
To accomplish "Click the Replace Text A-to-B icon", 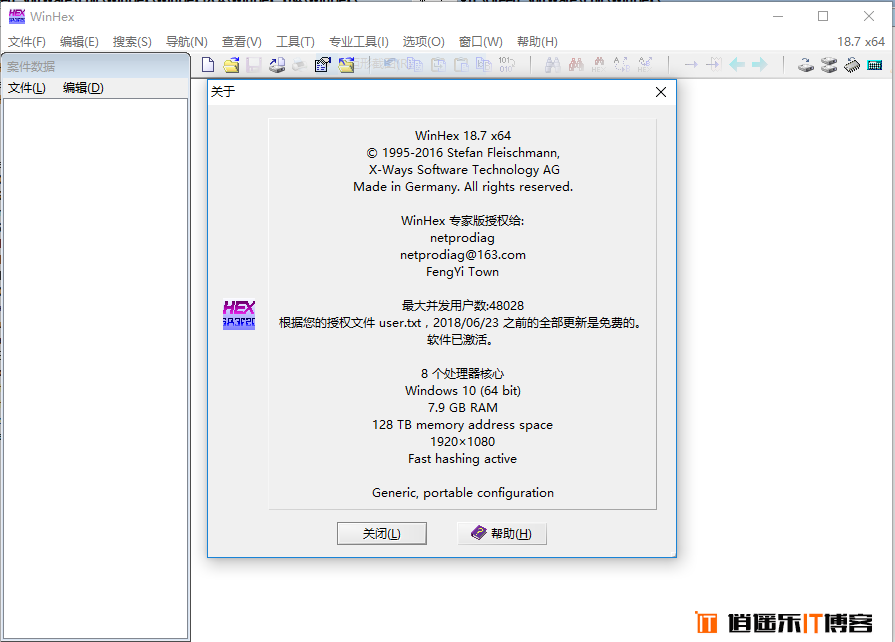I will click(x=622, y=64).
